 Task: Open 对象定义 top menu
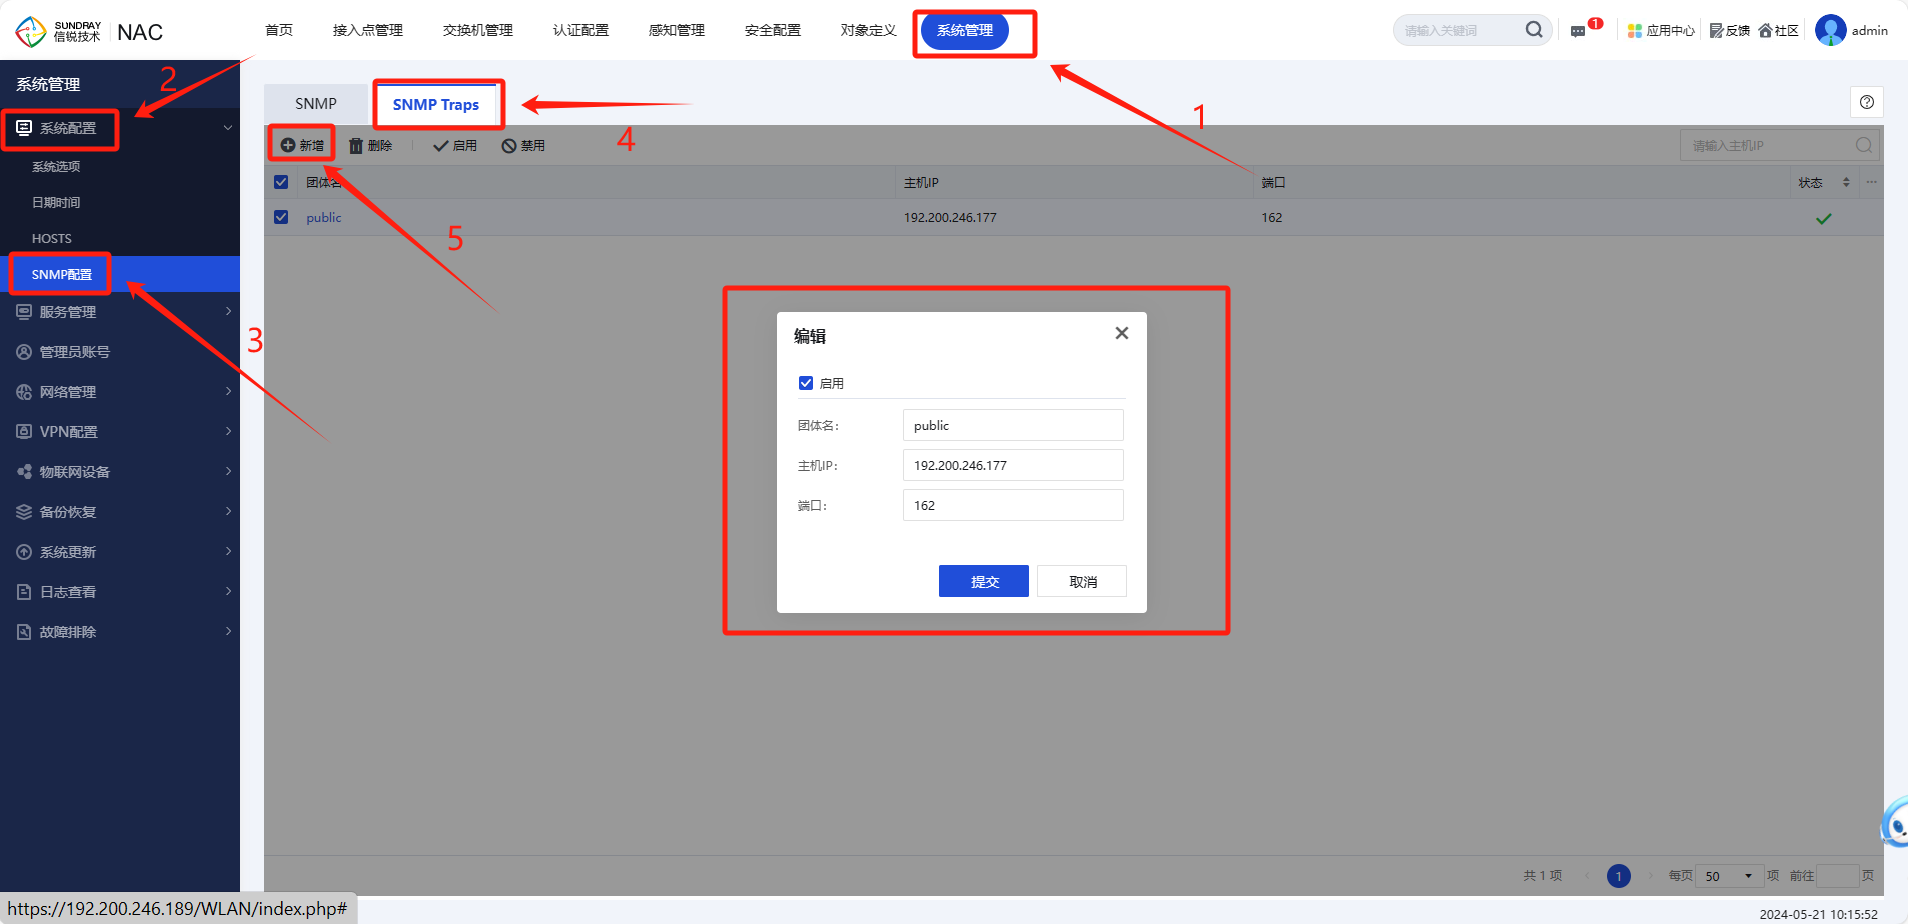pos(869,30)
